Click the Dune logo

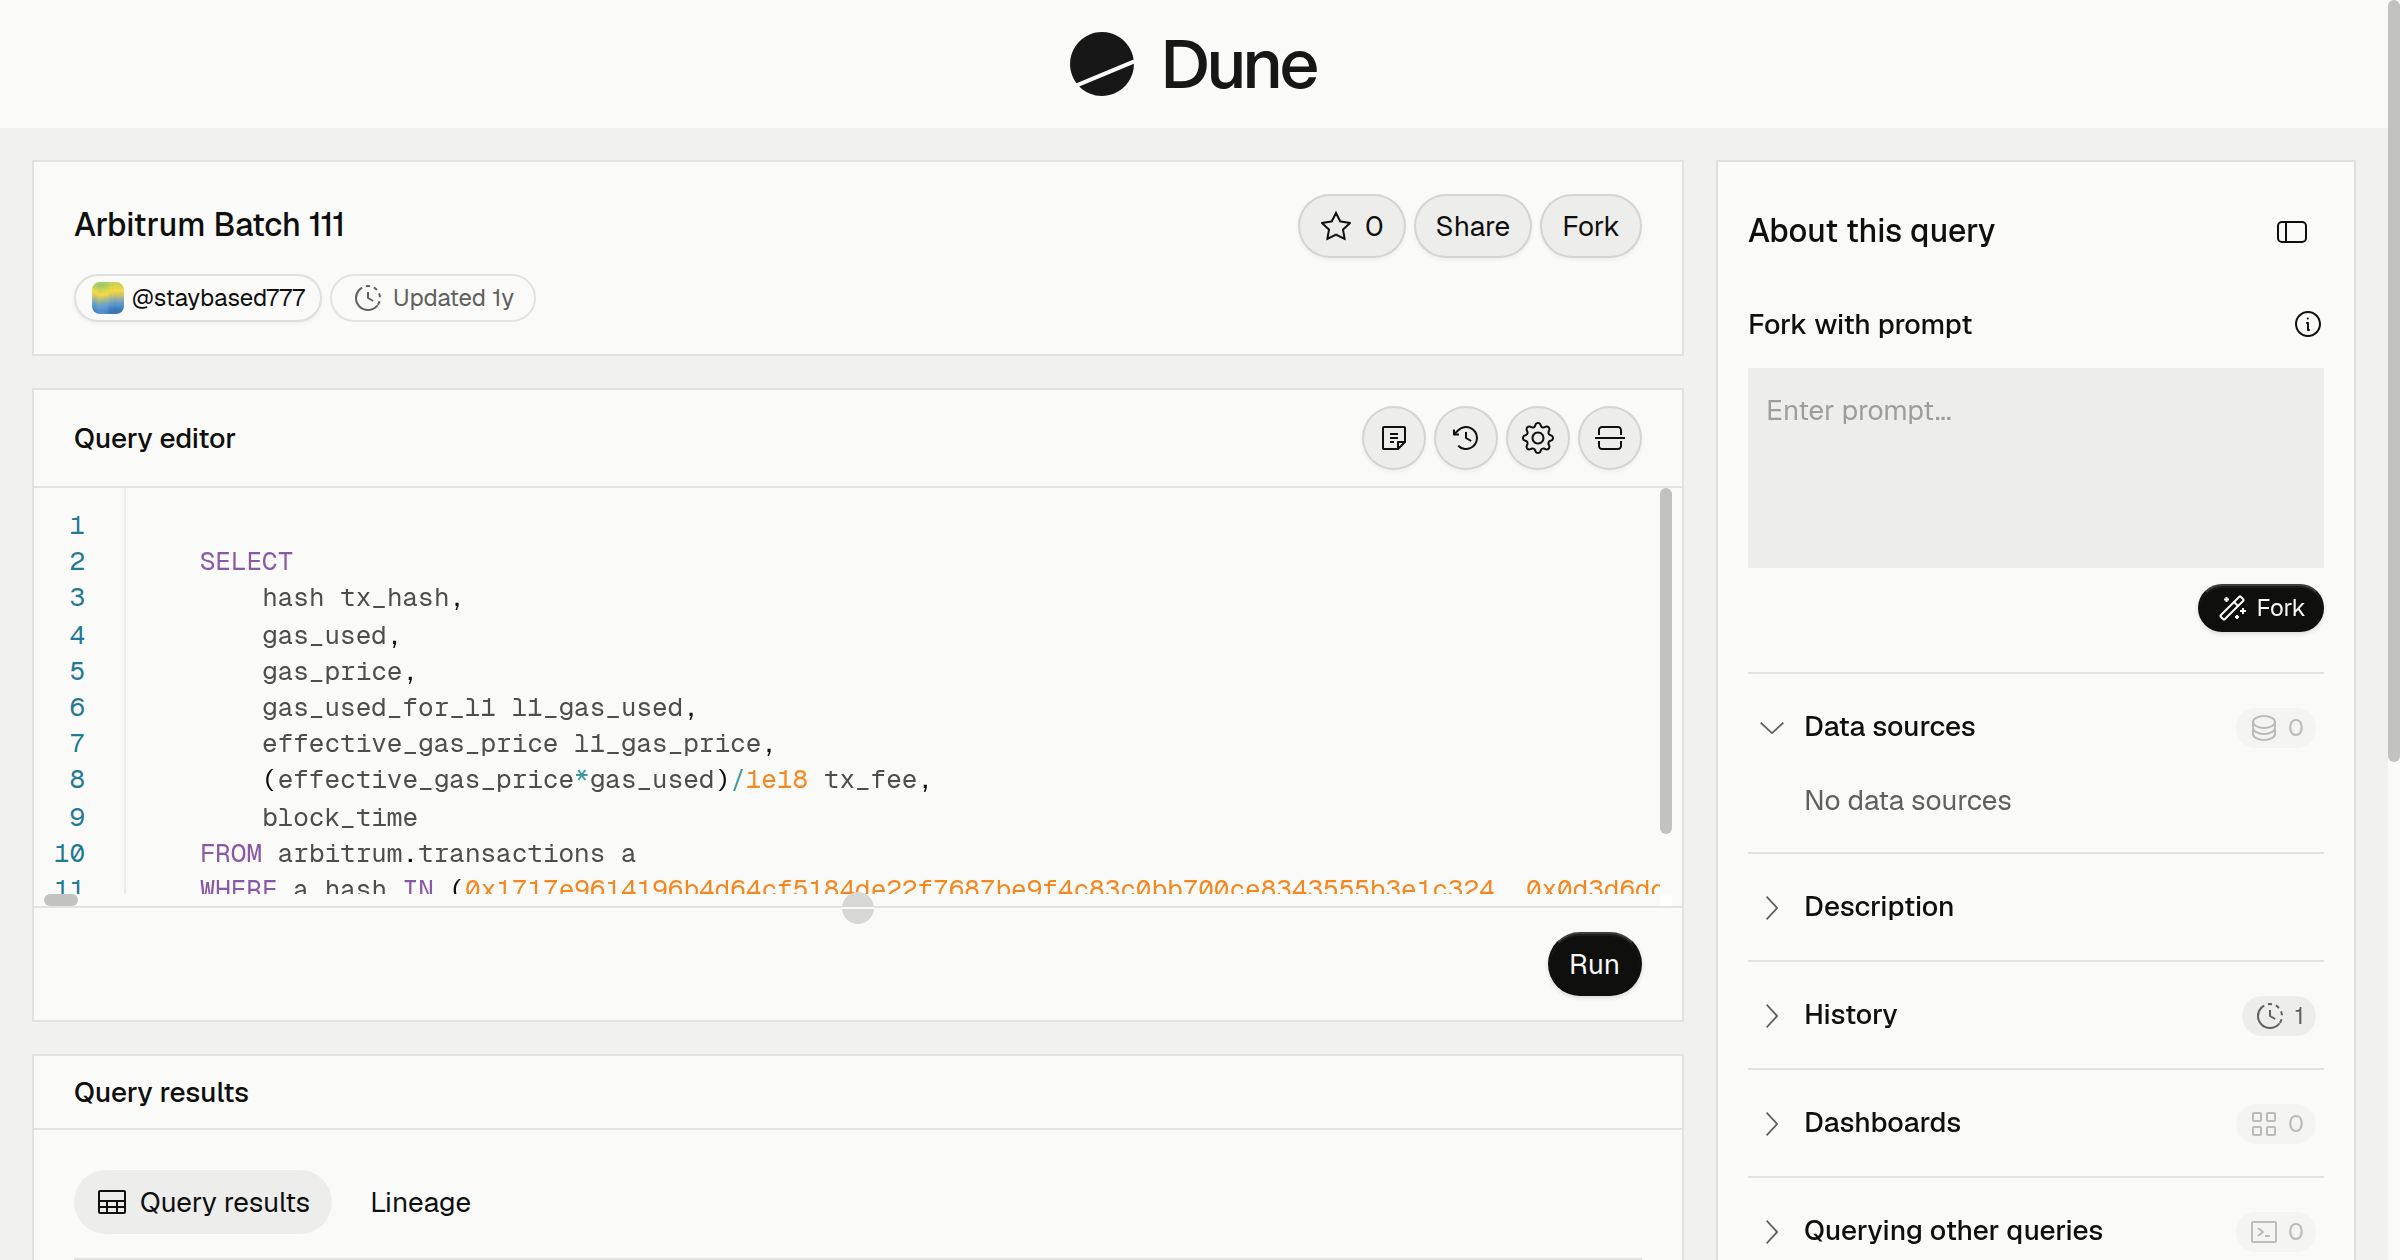pos(1193,64)
